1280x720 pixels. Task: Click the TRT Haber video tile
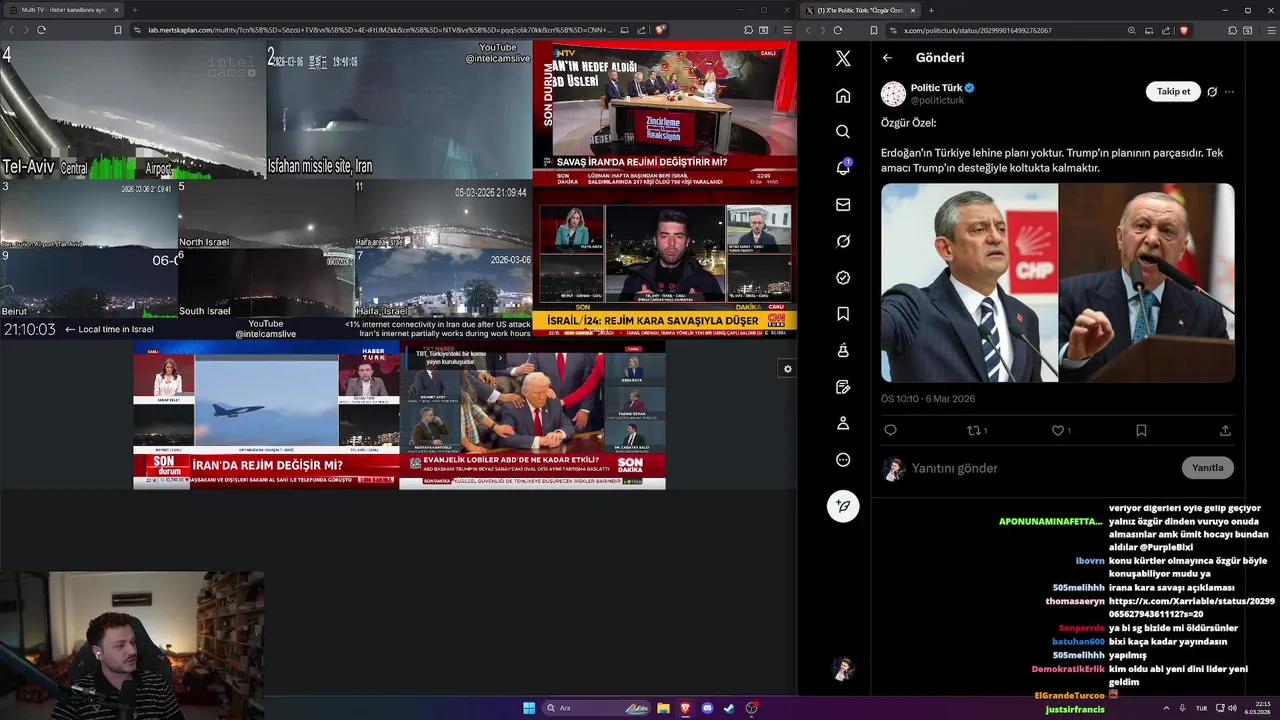click(532, 415)
